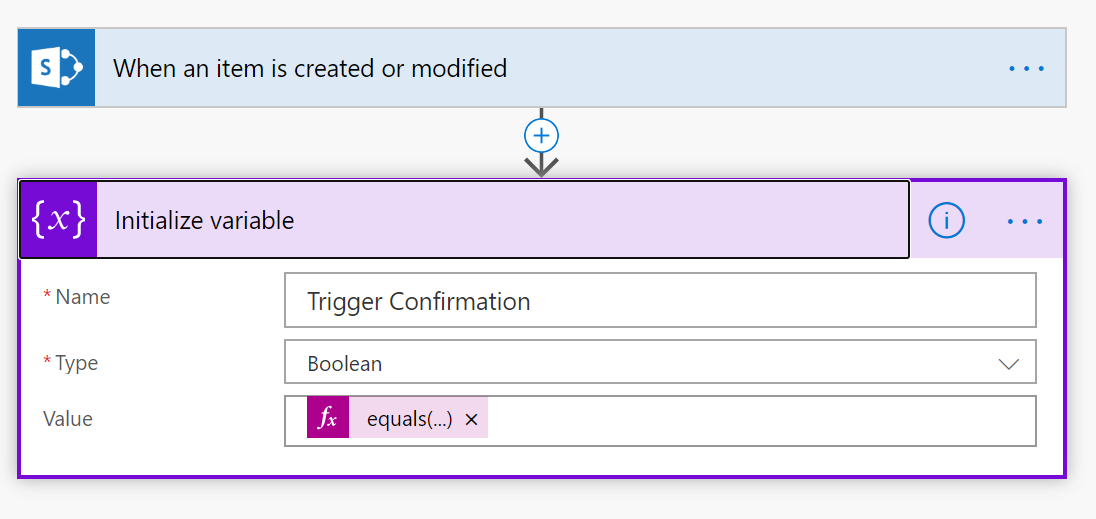Edit the equals(...) expression token
Viewport: 1096px width, 519px height.
(409, 420)
